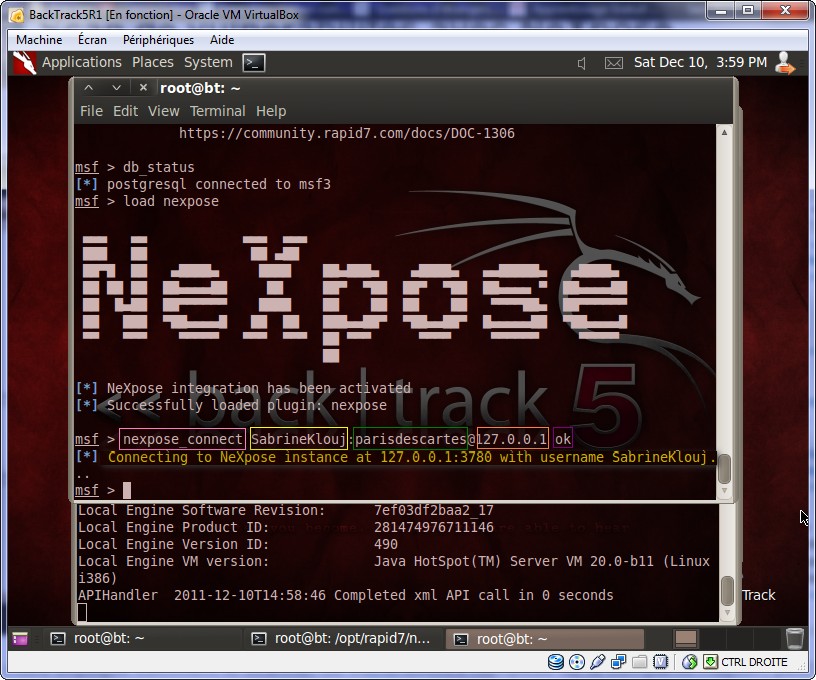Click 'postgresql connected to msf3' line
This screenshot has width=816, height=680.
pyautogui.click(x=219, y=185)
